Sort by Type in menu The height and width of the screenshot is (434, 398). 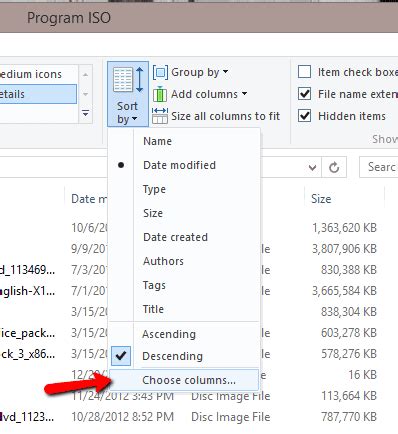(x=184, y=189)
